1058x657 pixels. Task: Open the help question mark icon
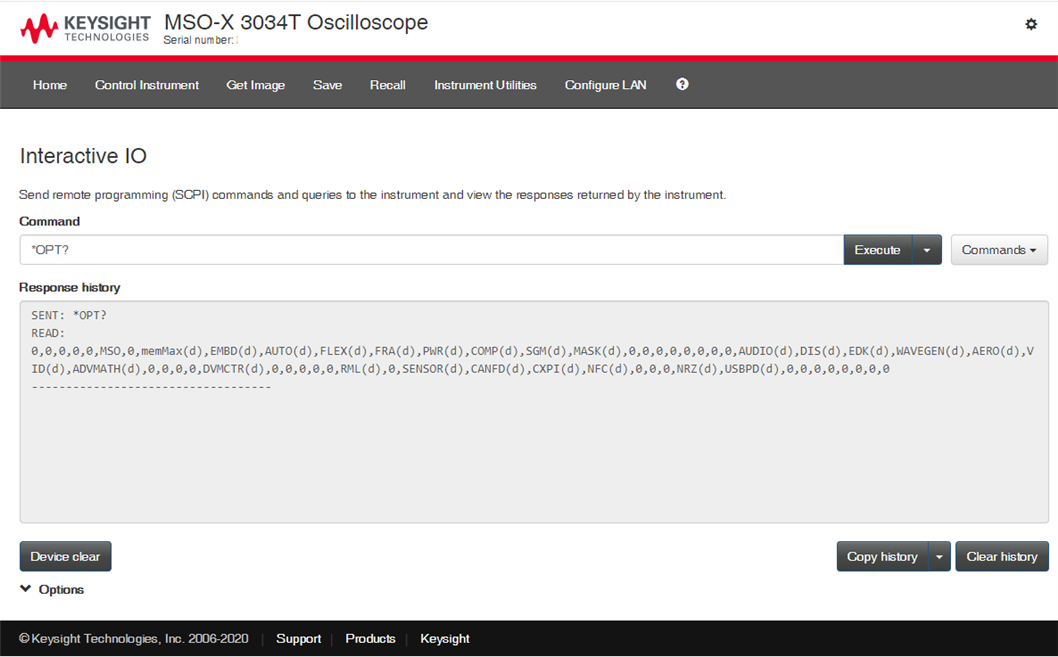tap(682, 84)
